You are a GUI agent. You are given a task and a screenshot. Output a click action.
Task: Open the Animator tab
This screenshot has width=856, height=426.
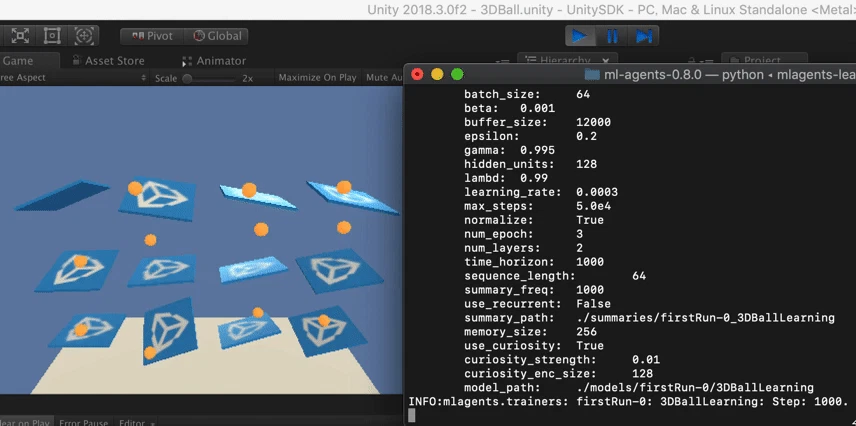214,61
